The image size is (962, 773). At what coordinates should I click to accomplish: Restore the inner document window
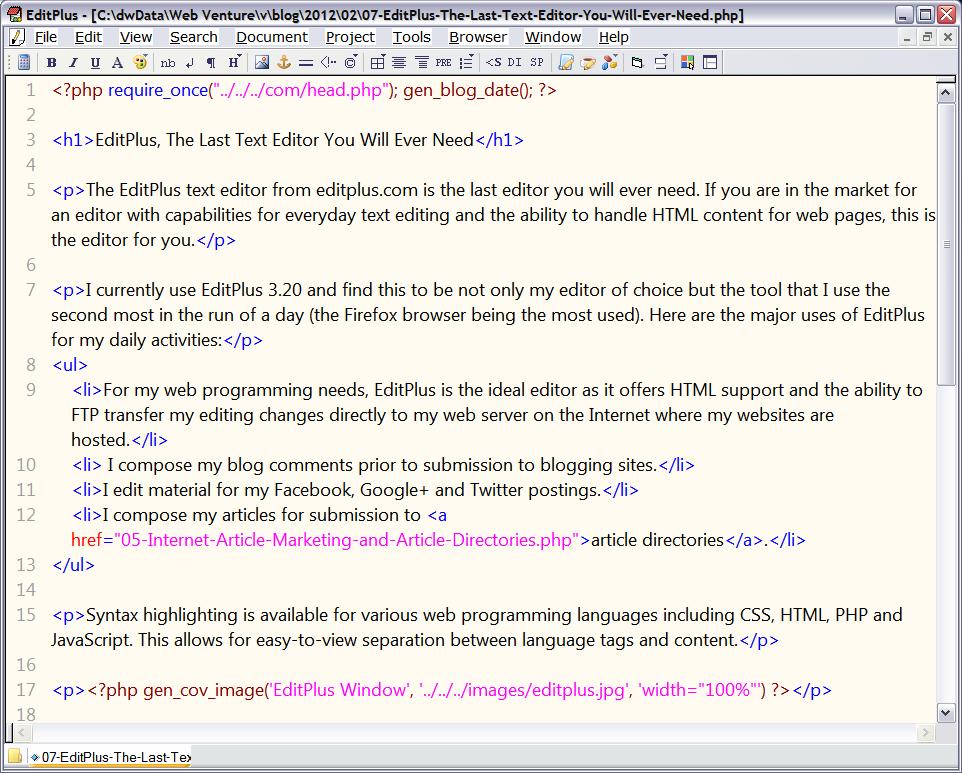tap(927, 37)
